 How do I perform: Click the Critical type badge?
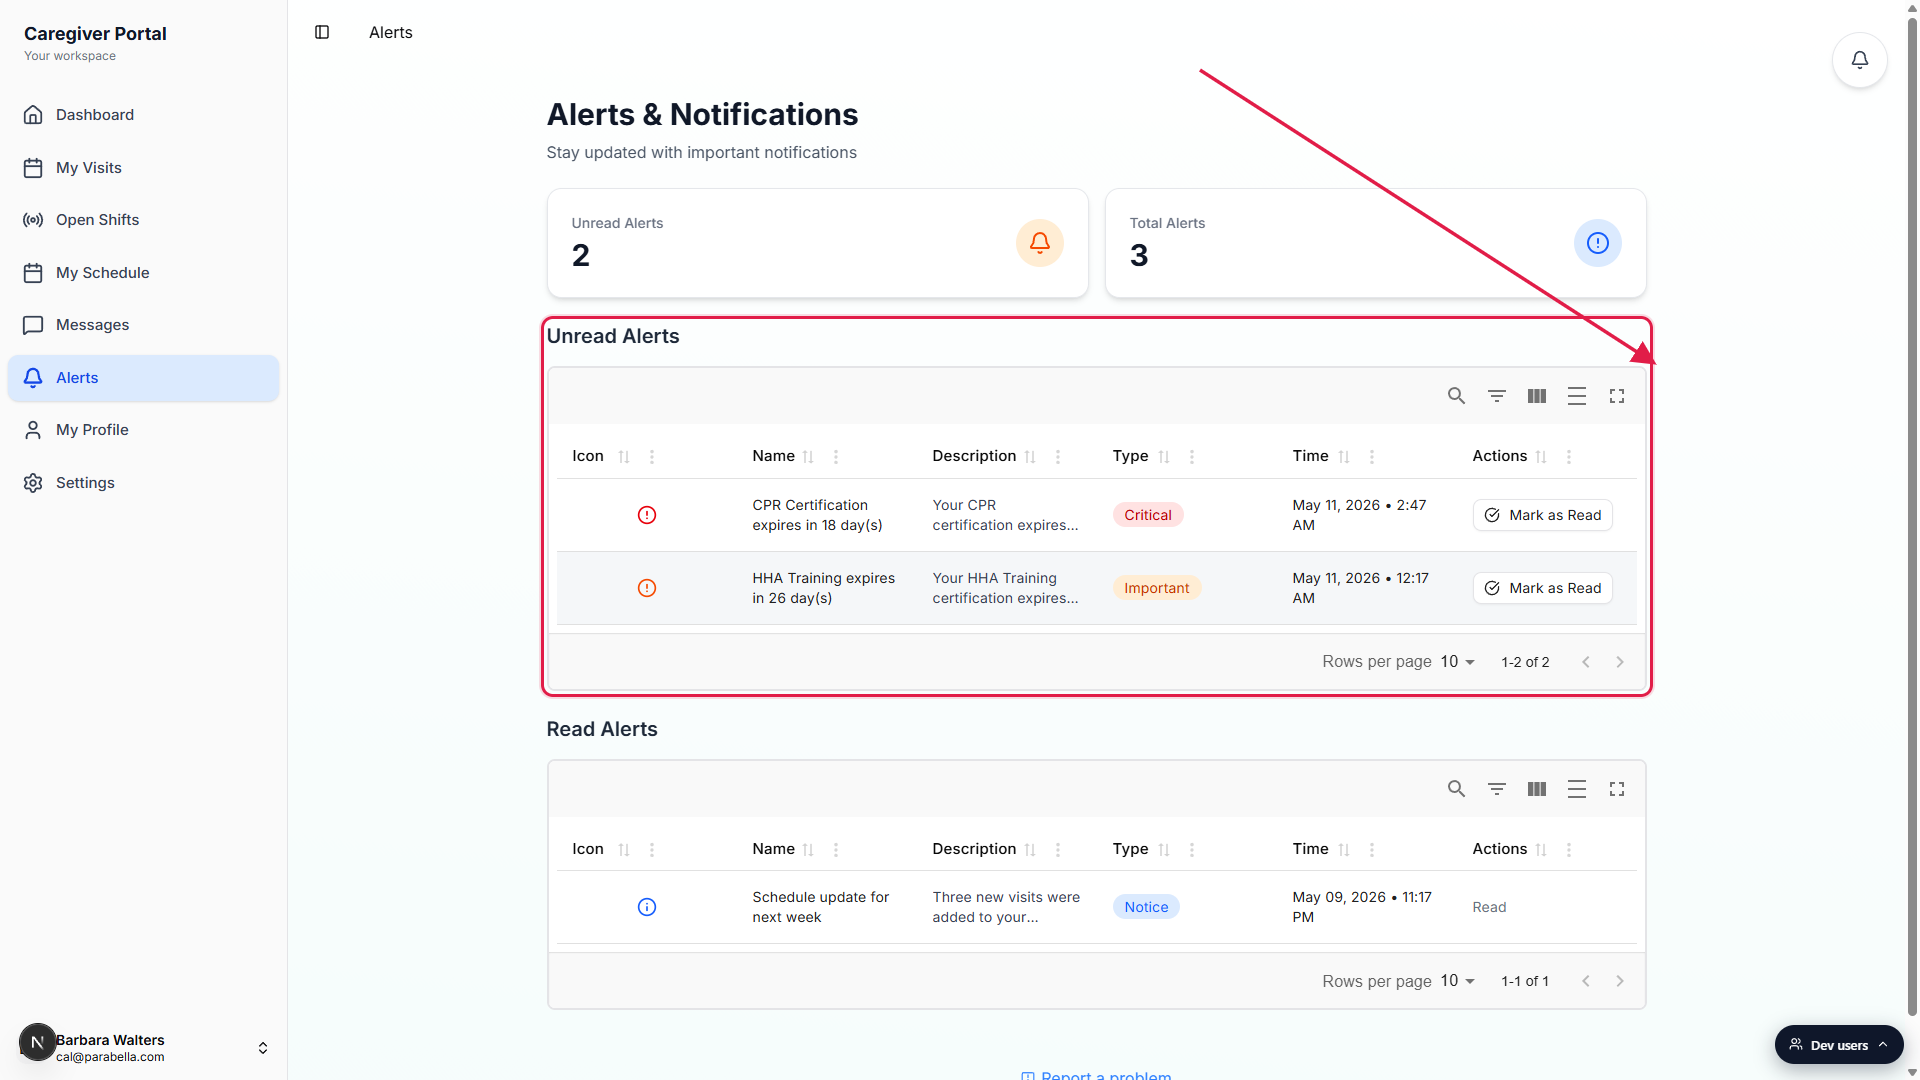point(1148,515)
